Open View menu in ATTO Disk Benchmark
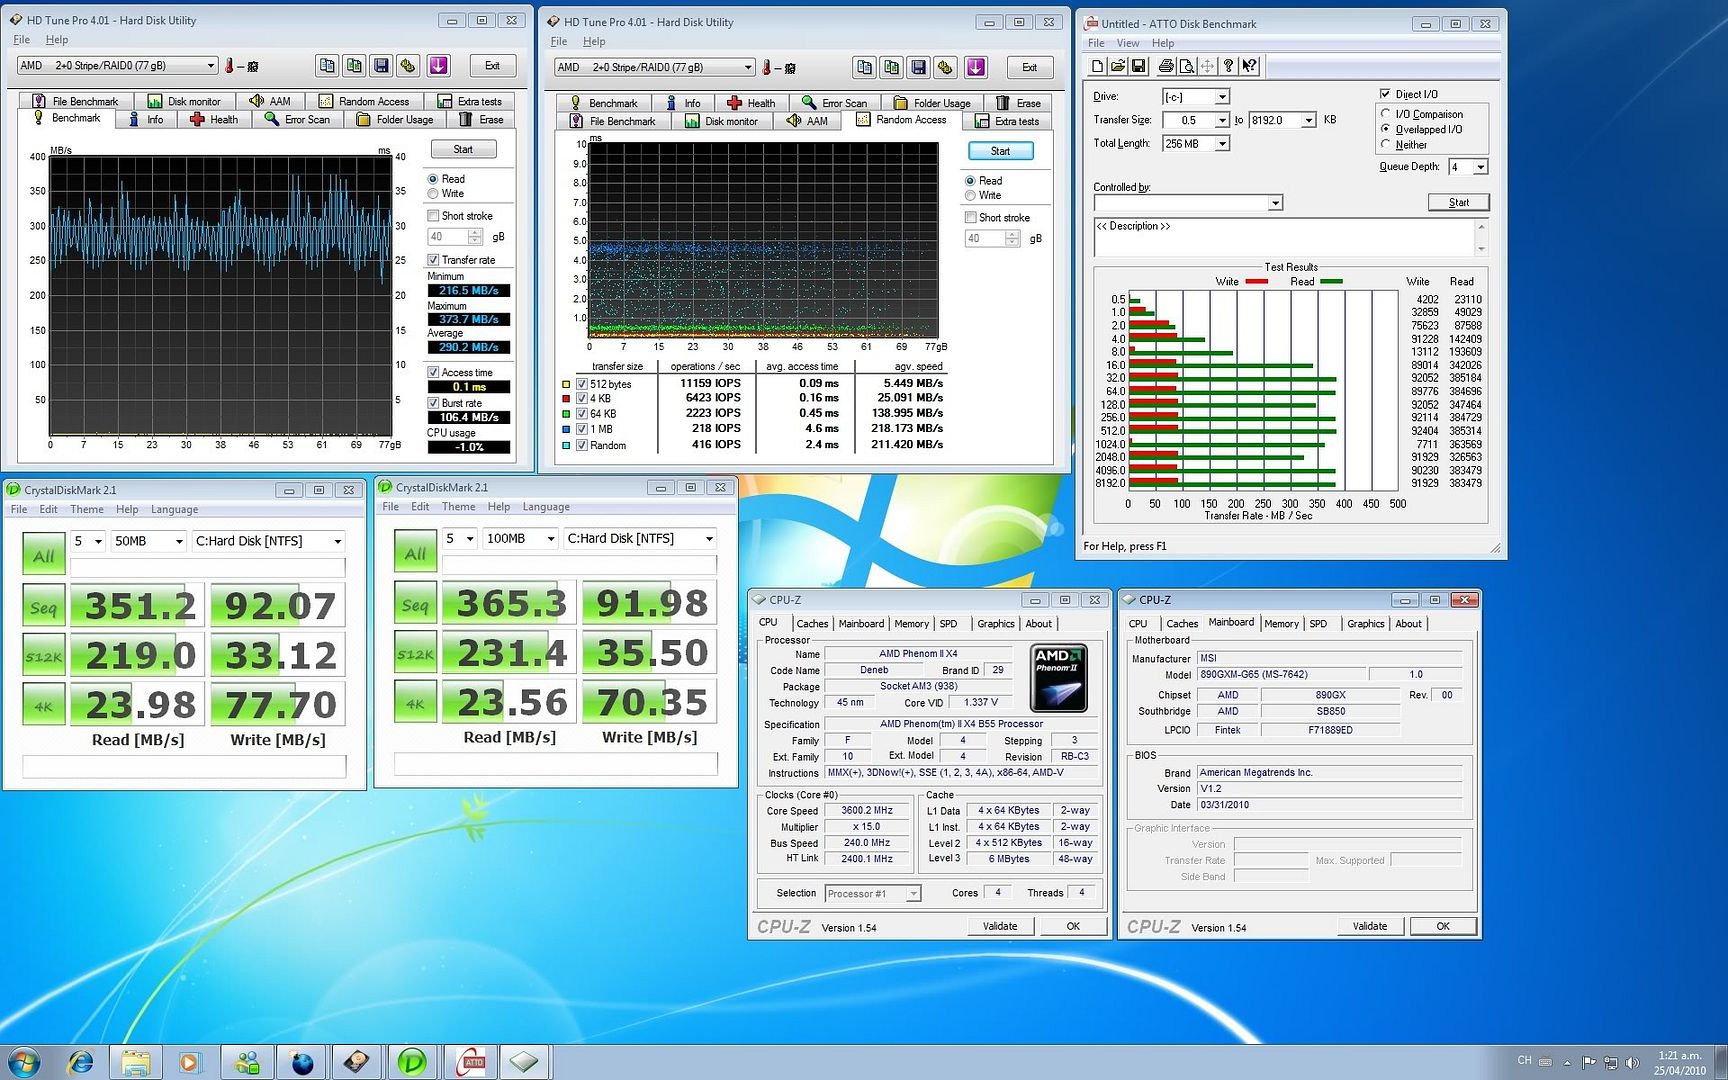Screen dimensions: 1728x1080 point(1128,43)
